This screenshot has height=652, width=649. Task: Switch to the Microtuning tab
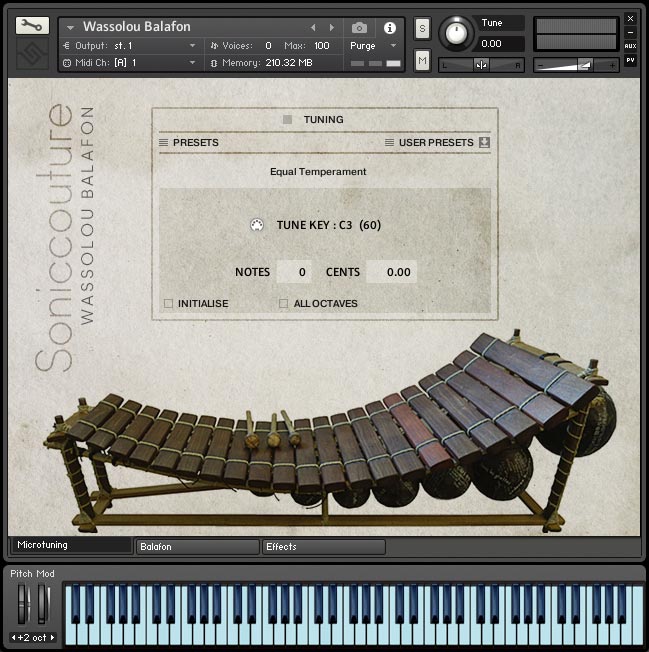pyautogui.click(x=71, y=545)
